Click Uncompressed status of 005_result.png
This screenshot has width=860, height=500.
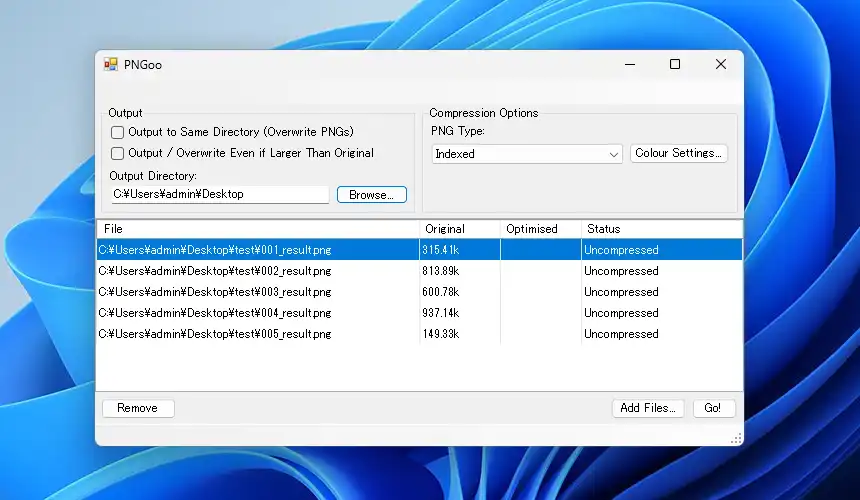pyautogui.click(x=621, y=333)
